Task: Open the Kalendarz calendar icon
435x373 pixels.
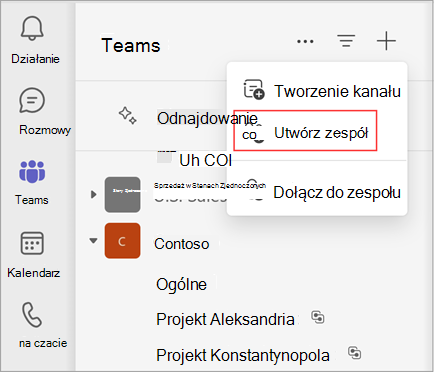Action: (x=32, y=243)
